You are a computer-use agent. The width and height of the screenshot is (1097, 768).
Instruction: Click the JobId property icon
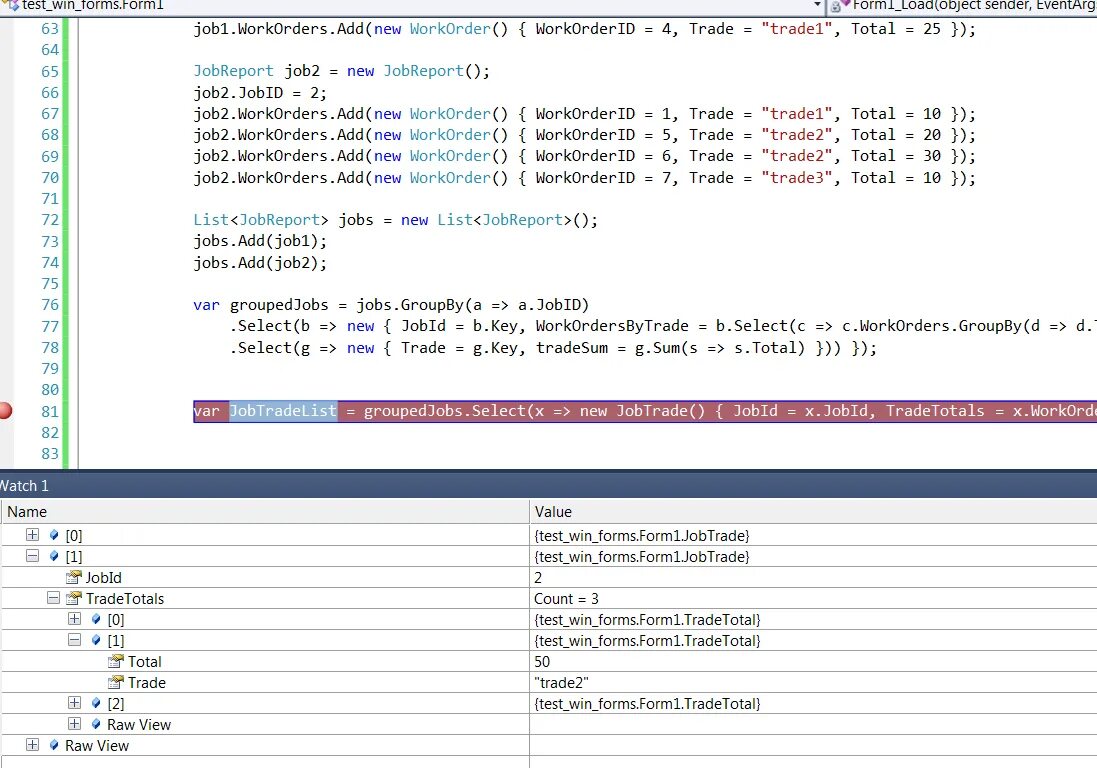pos(73,577)
